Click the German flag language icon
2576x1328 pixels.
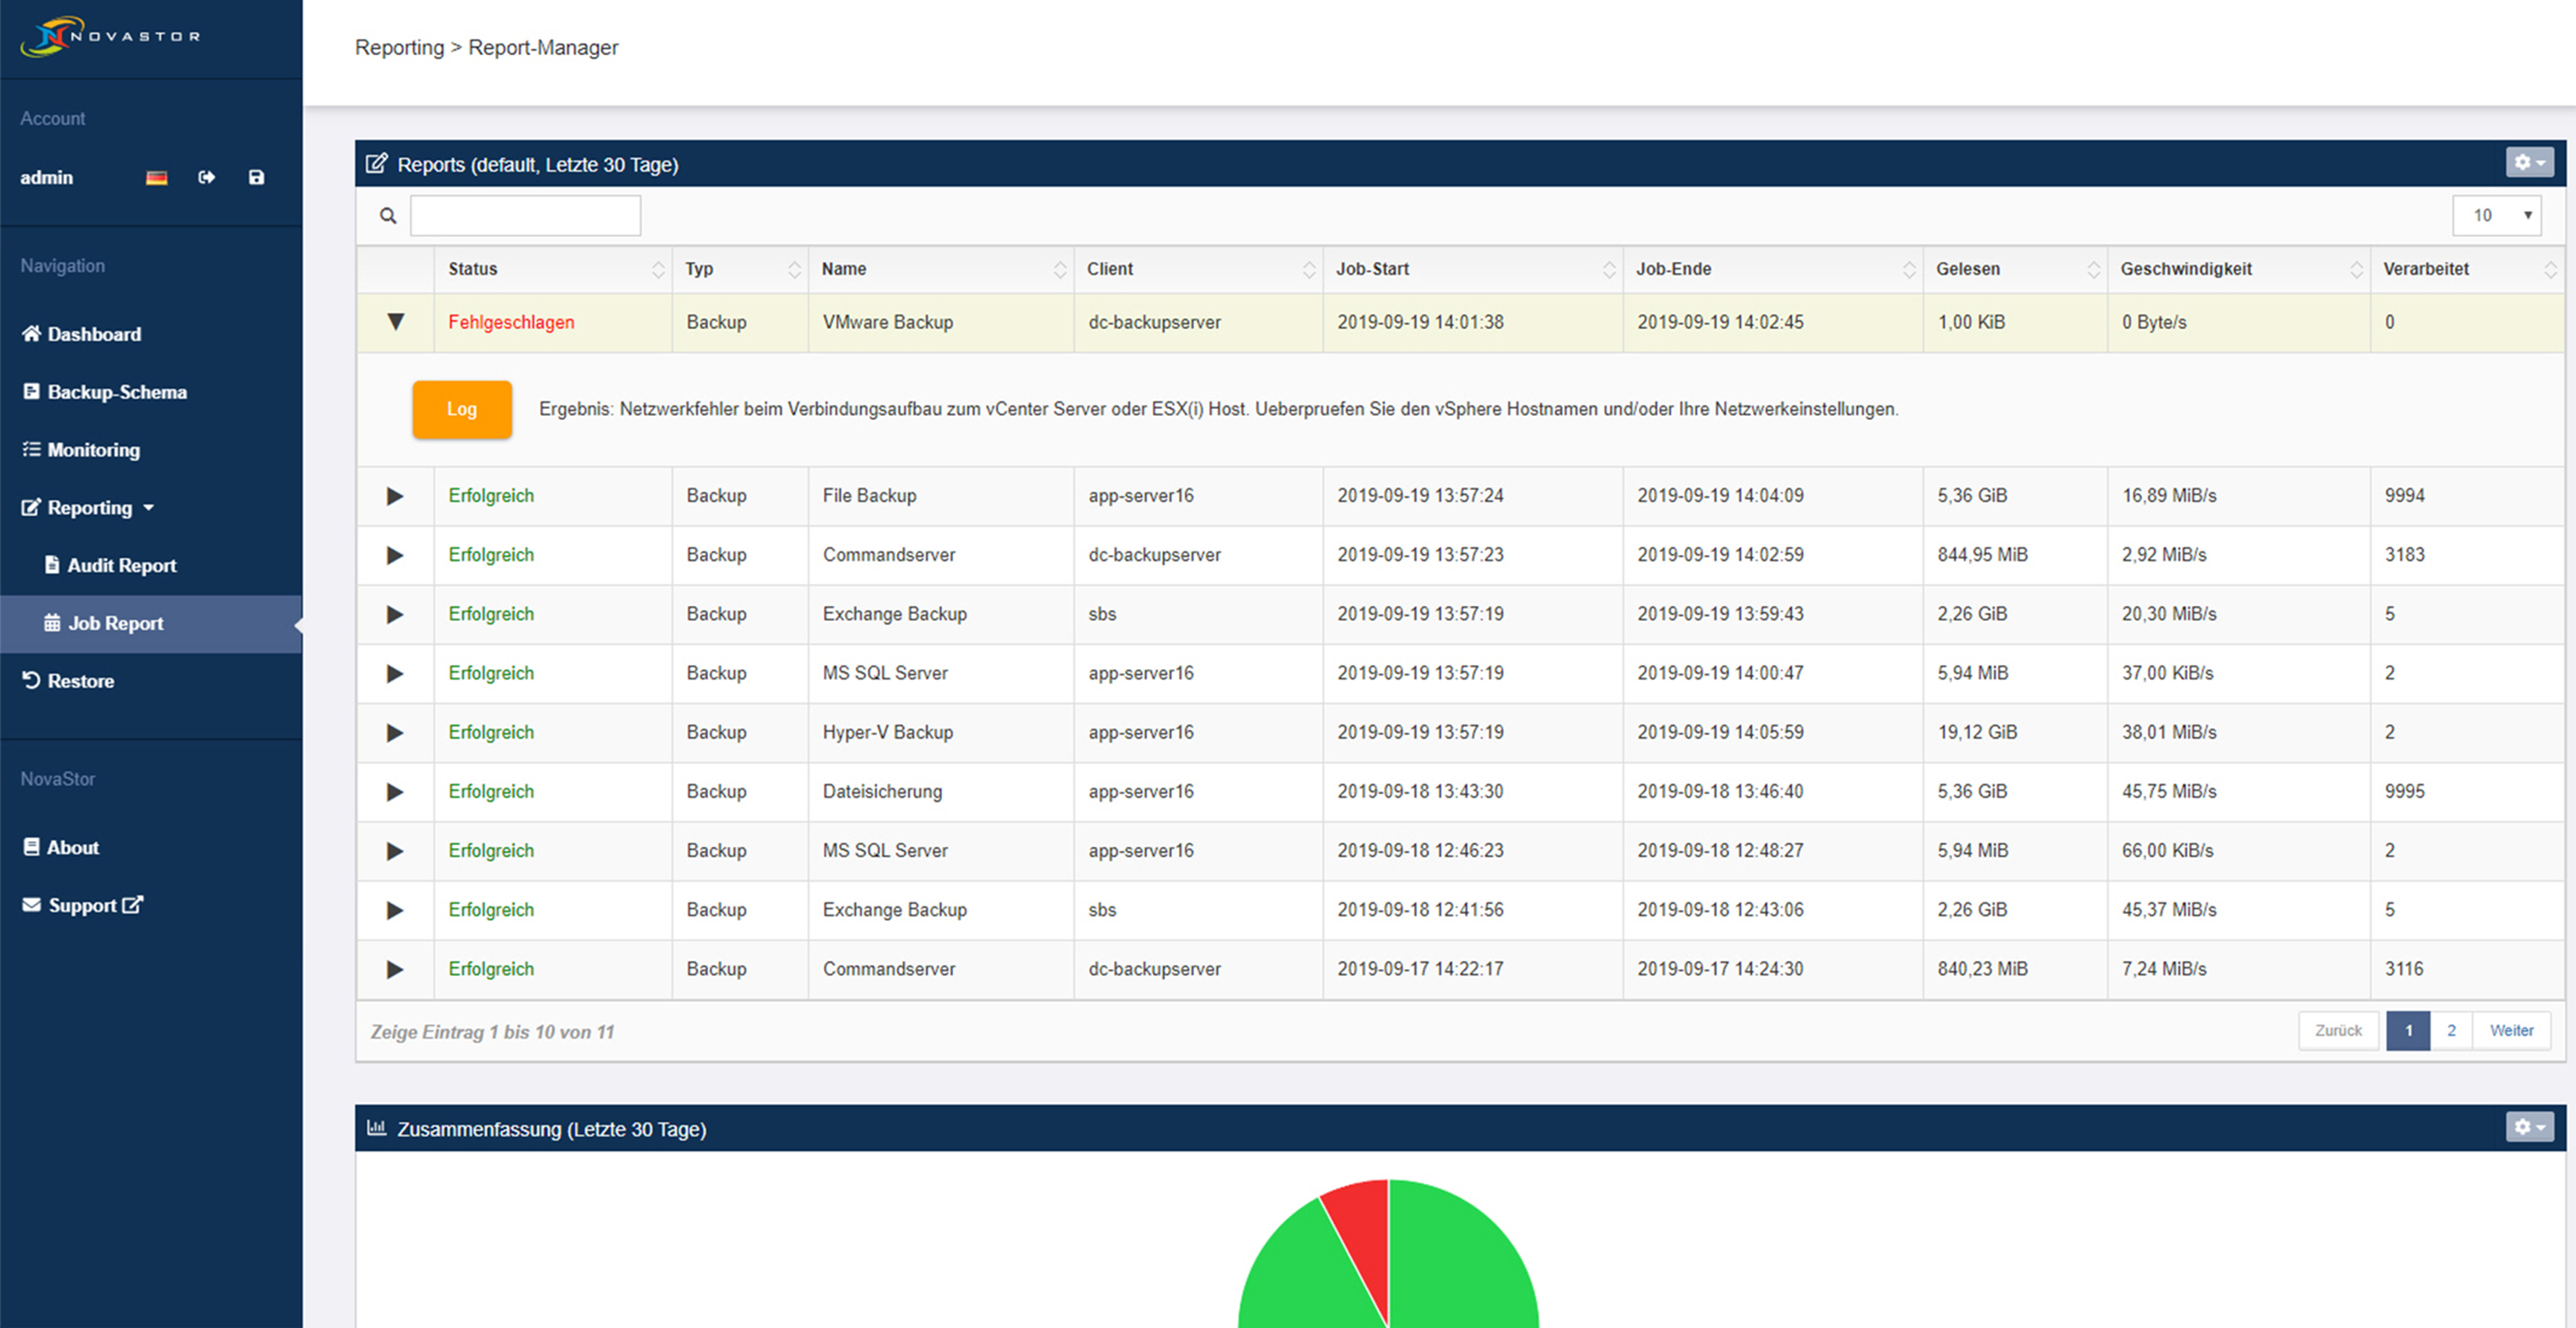click(x=157, y=178)
